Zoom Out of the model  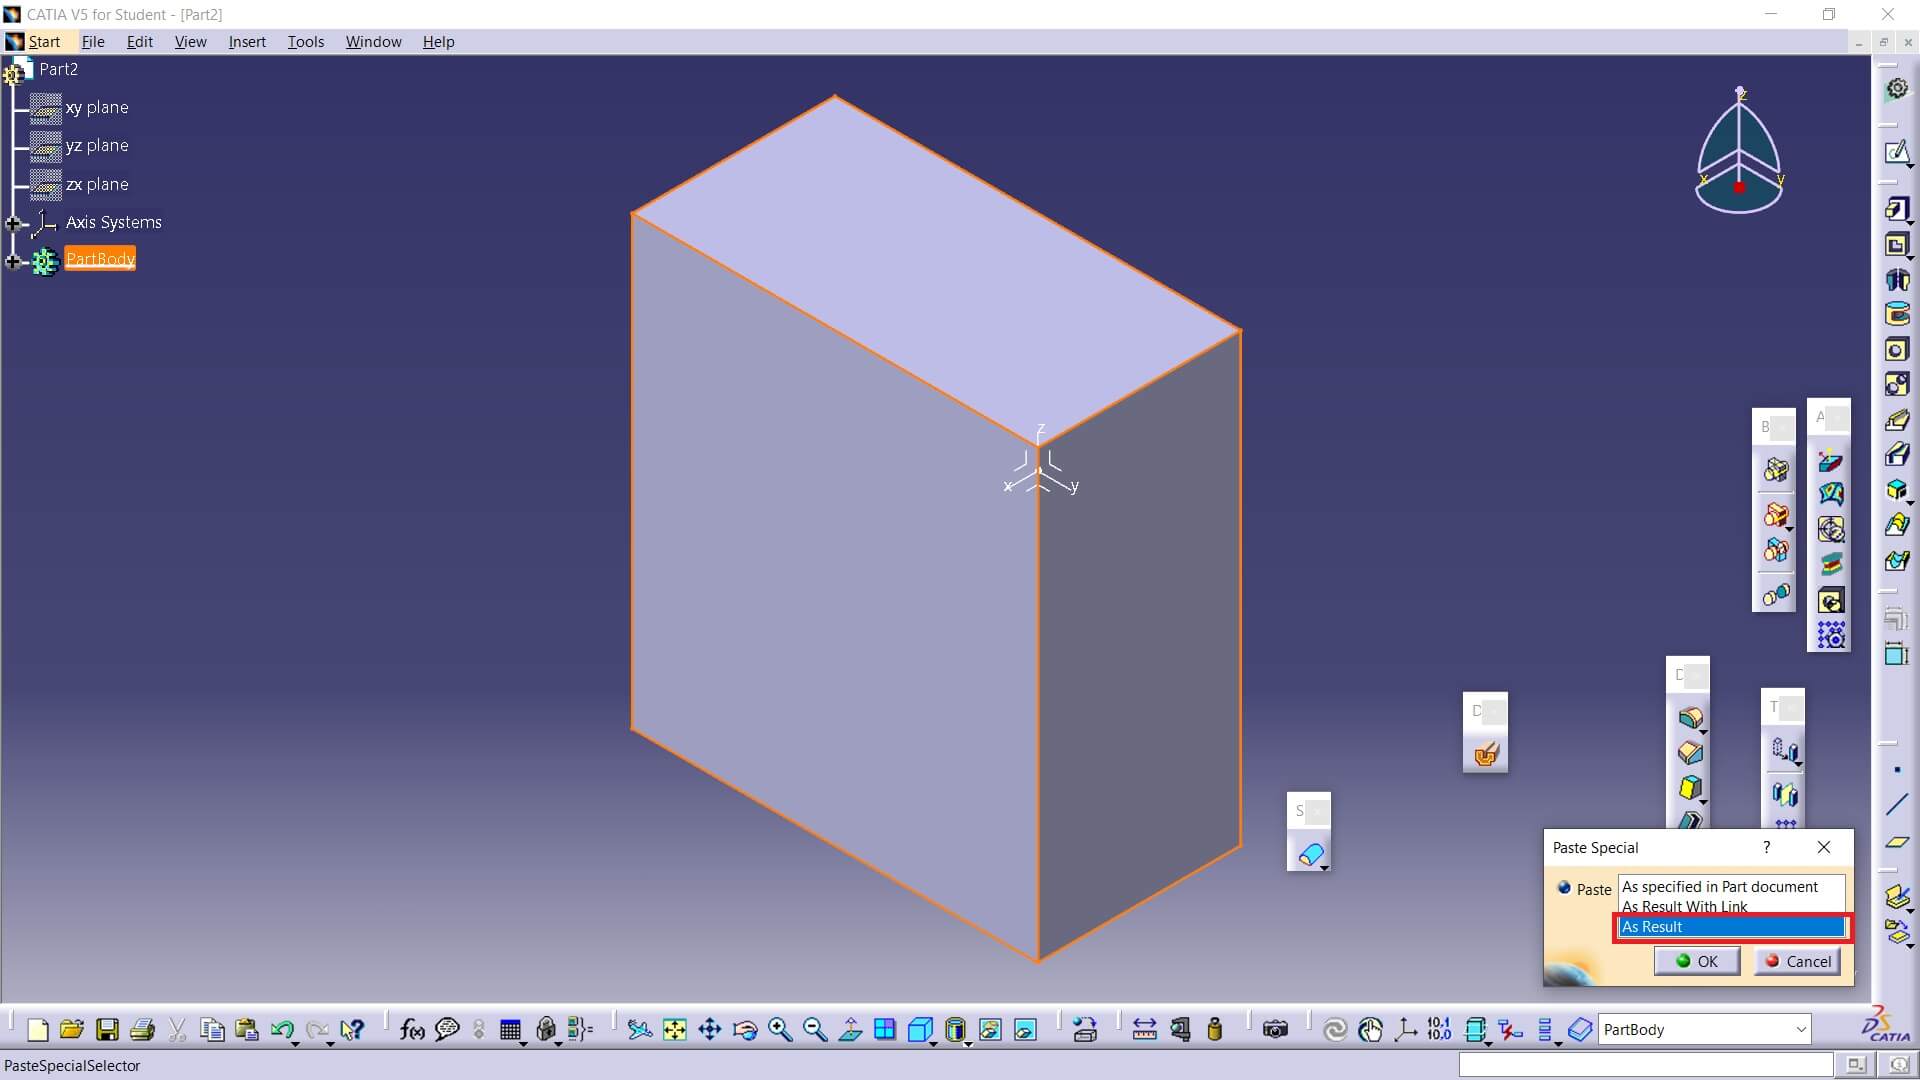[x=815, y=1029]
